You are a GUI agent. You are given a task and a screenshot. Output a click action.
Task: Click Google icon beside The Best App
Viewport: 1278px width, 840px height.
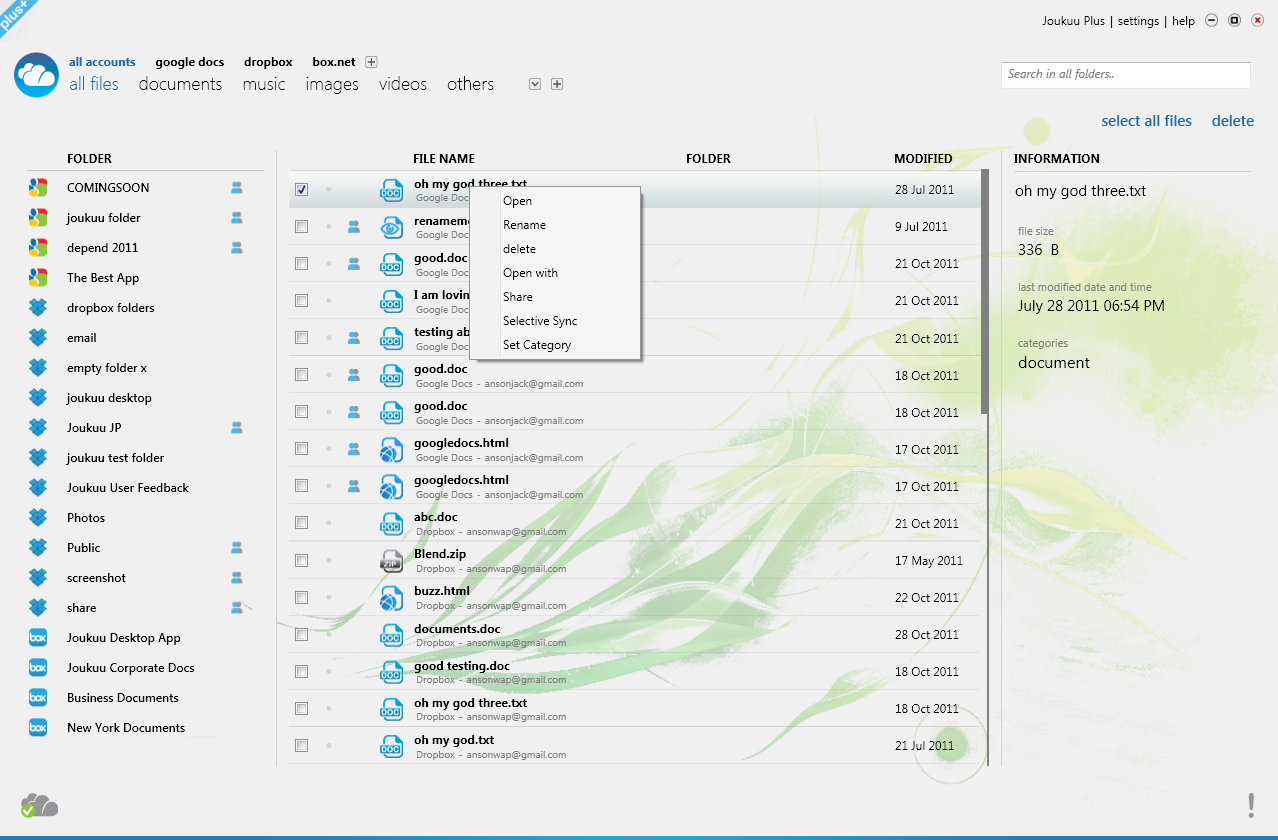coord(38,278)
